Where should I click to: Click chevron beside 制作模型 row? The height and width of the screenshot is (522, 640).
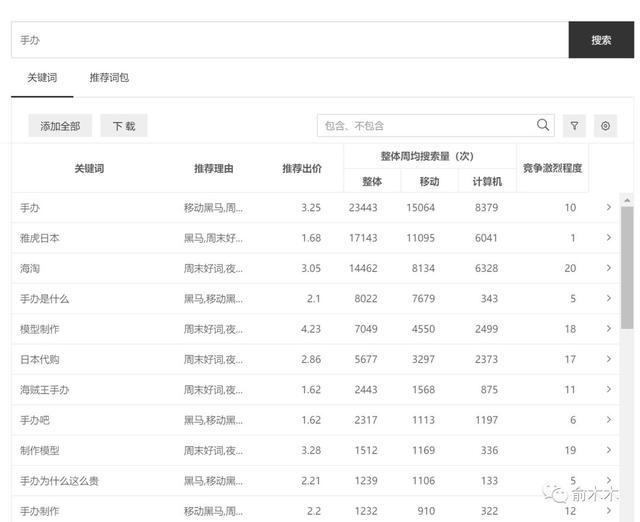608,450
